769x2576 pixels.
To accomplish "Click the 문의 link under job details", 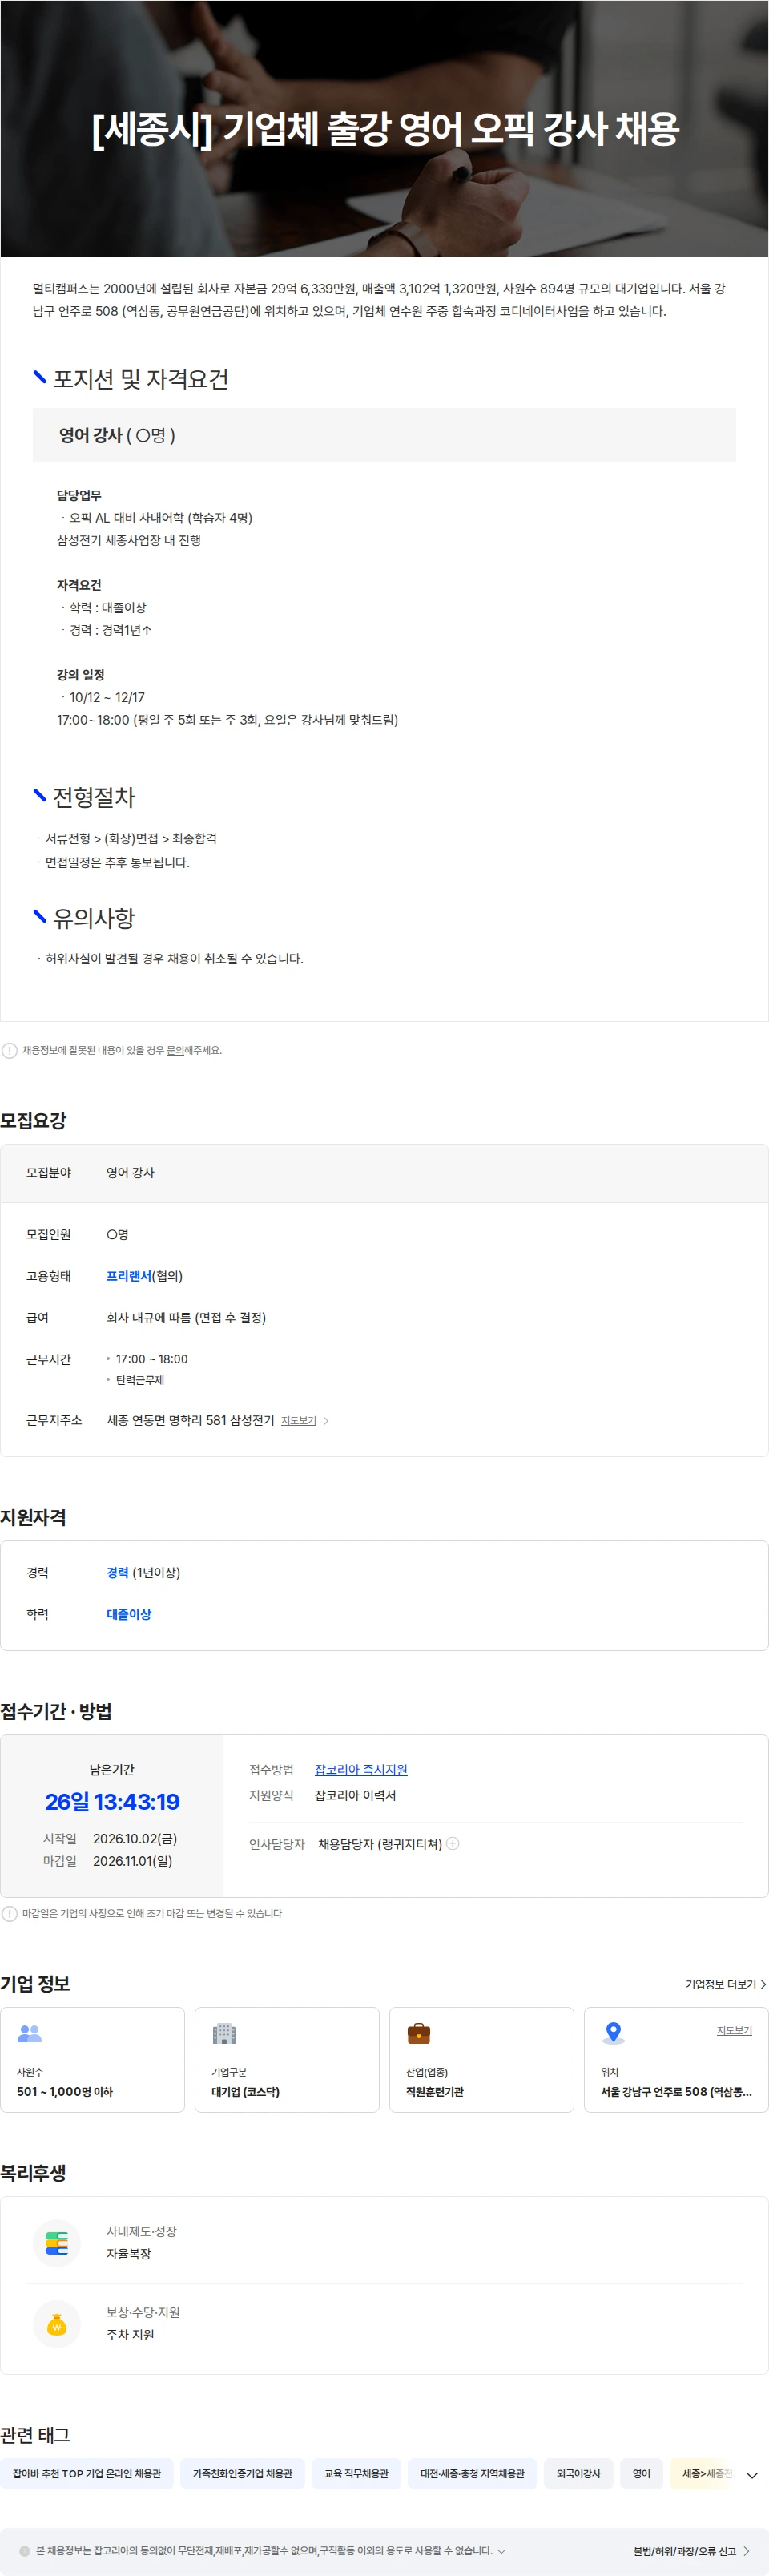I will click(174, 1050).
